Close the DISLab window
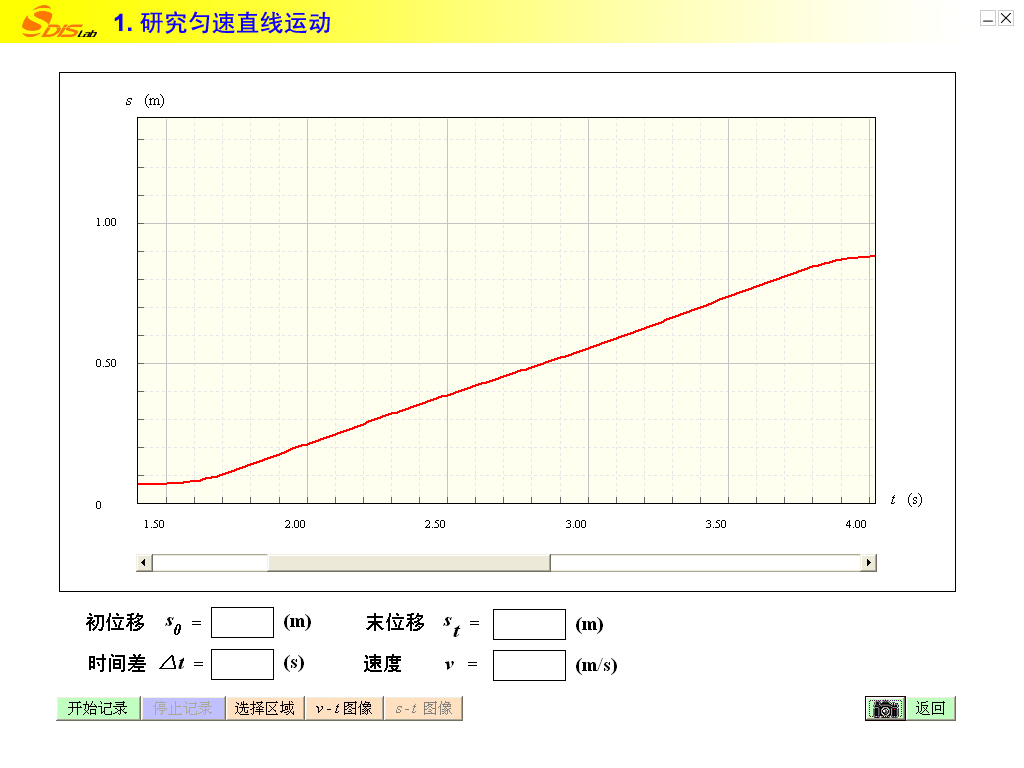This screenshot has width=1024, height=768. click(1006, 18)
